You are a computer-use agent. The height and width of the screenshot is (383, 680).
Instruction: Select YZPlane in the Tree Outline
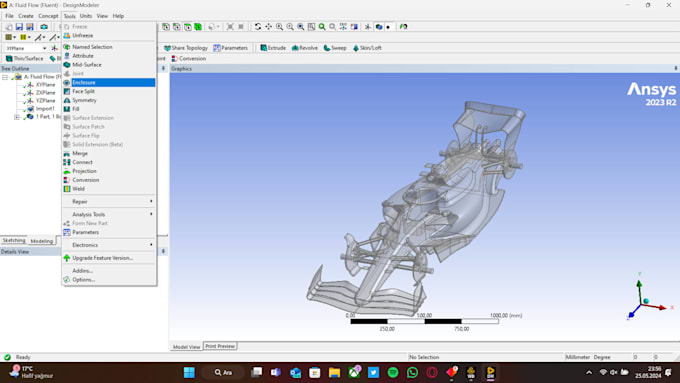tap(45, 101)
